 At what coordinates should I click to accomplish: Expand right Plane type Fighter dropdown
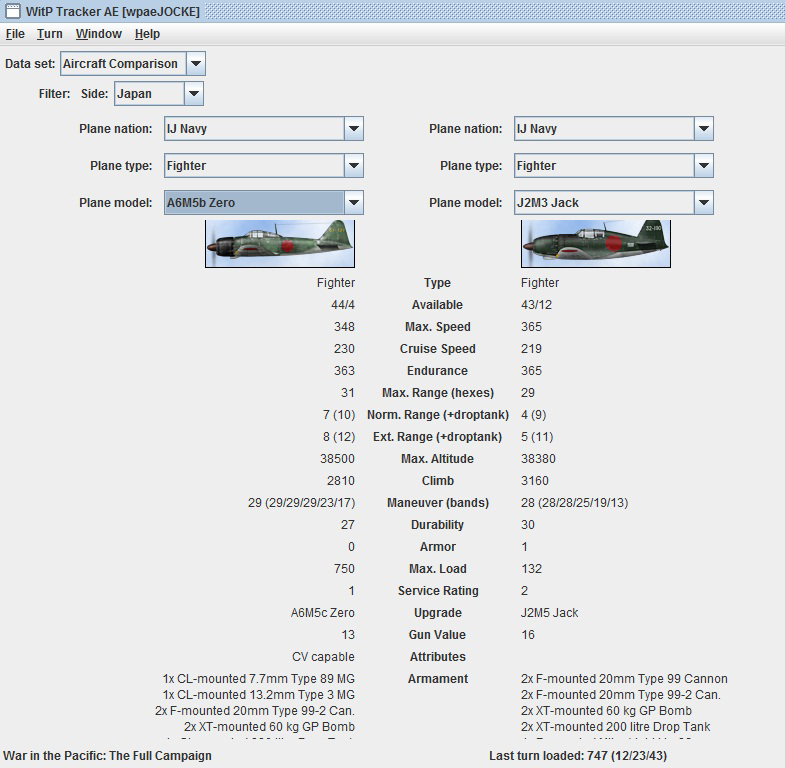tap(703, 166)
